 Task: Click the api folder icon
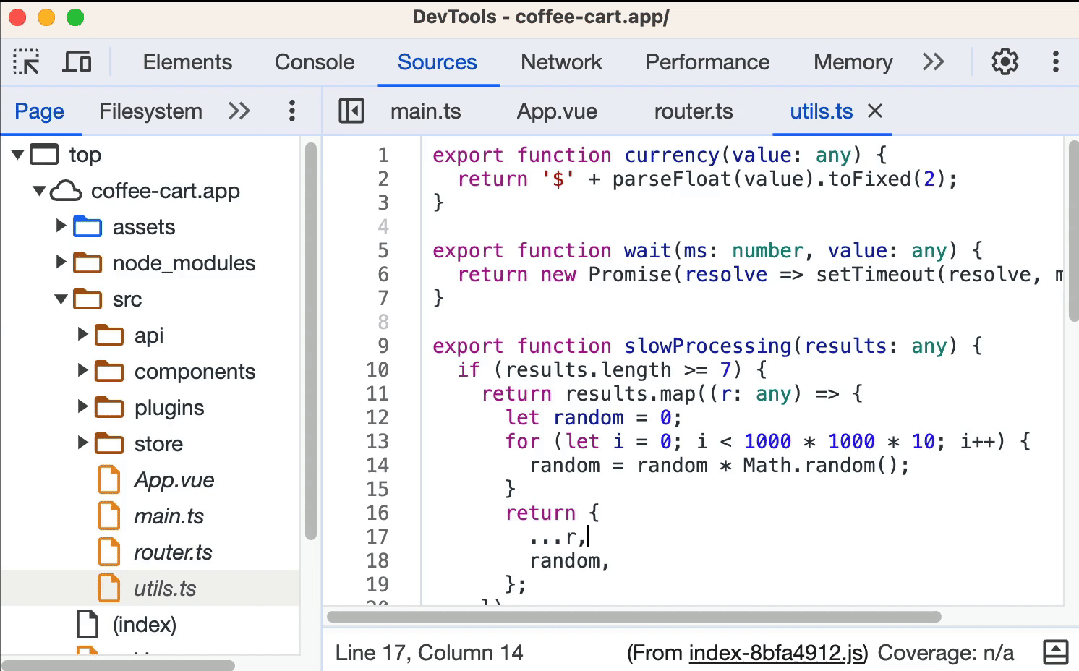pyautogui.click(x=109, y=334)
